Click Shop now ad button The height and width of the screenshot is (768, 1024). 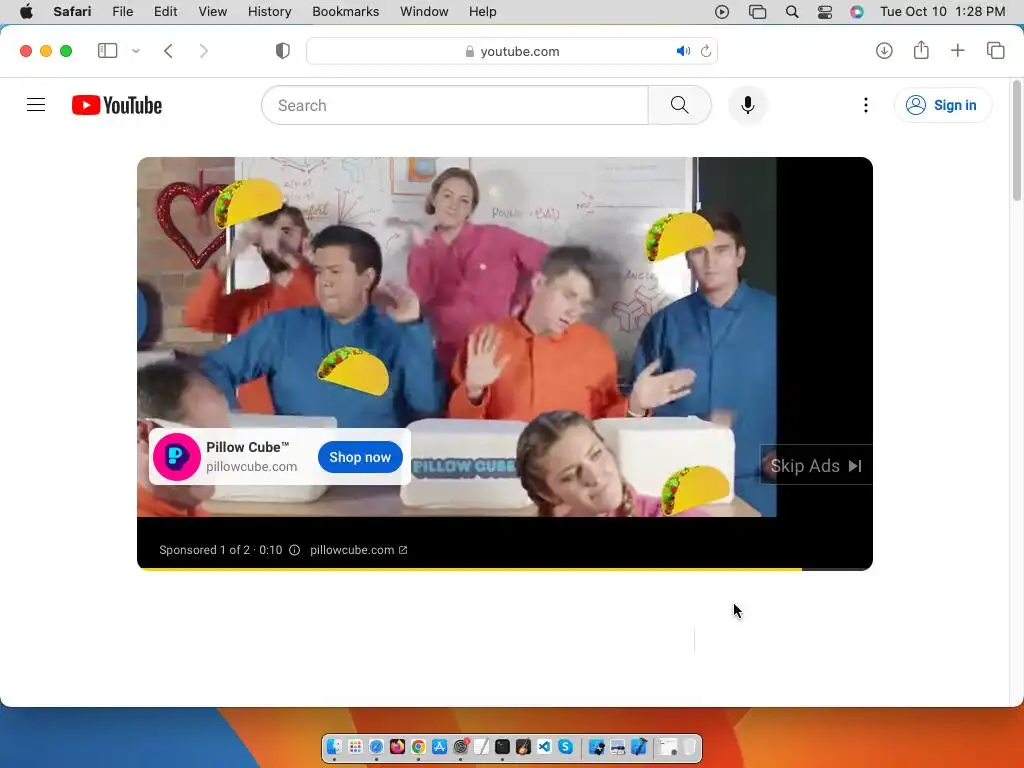click(x=360, y=457)
